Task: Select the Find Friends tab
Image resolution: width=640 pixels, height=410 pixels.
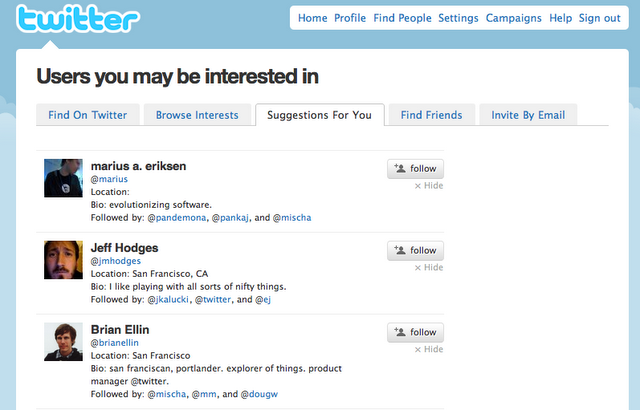Action: 431,115
